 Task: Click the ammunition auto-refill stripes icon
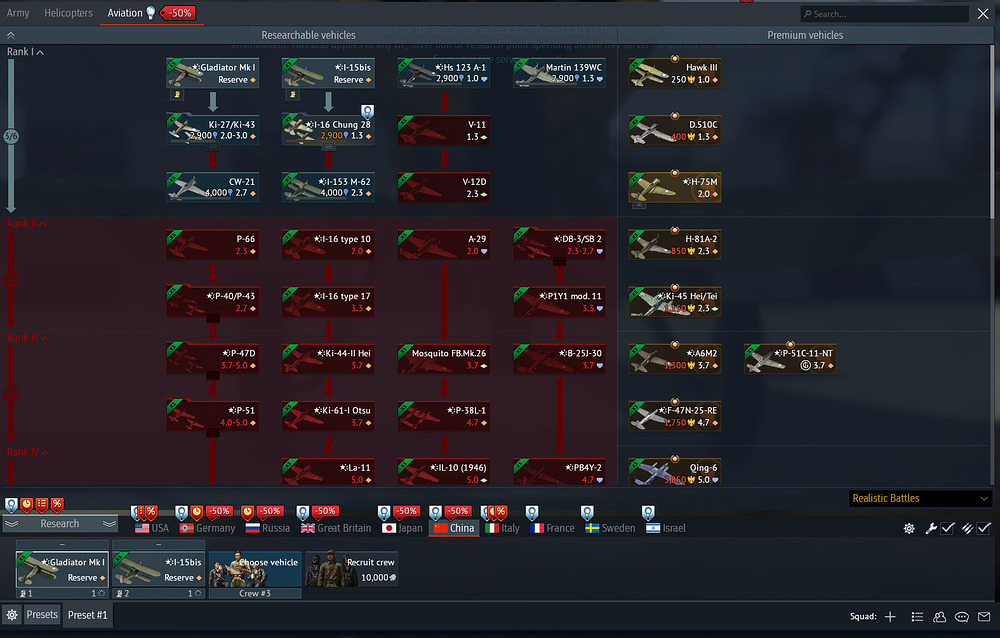coord(967,528)
